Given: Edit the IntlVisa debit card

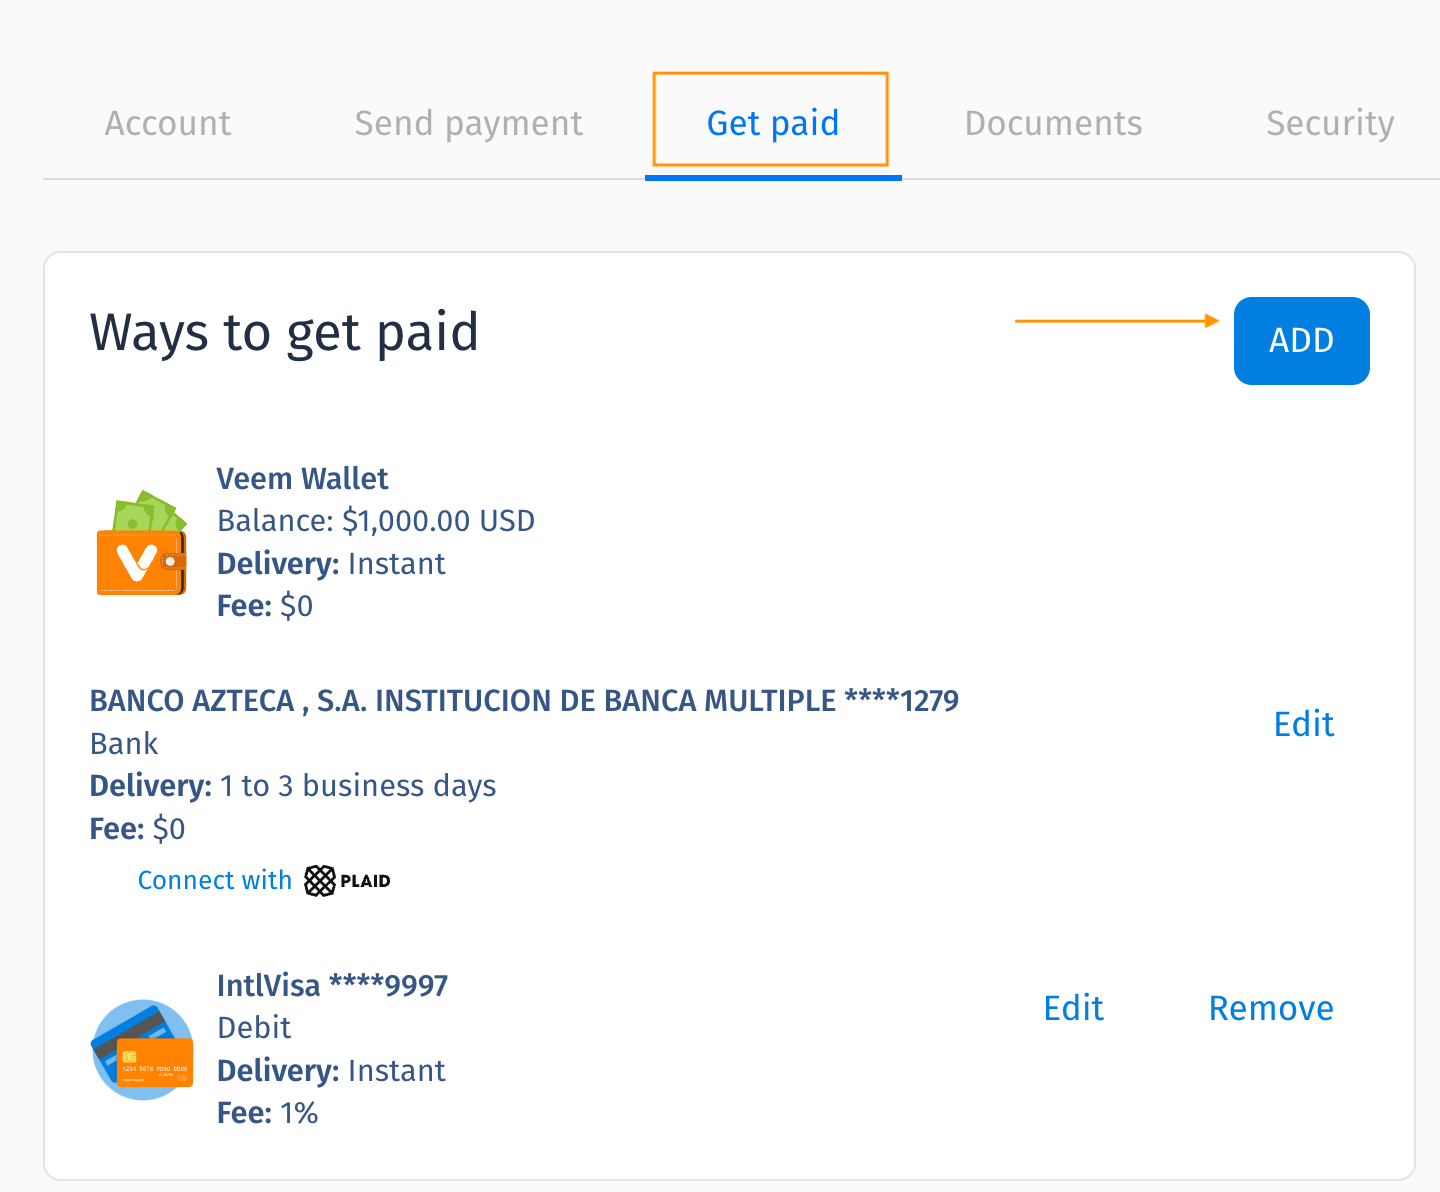Looking at the screenshot, I should point(1073,1008).
